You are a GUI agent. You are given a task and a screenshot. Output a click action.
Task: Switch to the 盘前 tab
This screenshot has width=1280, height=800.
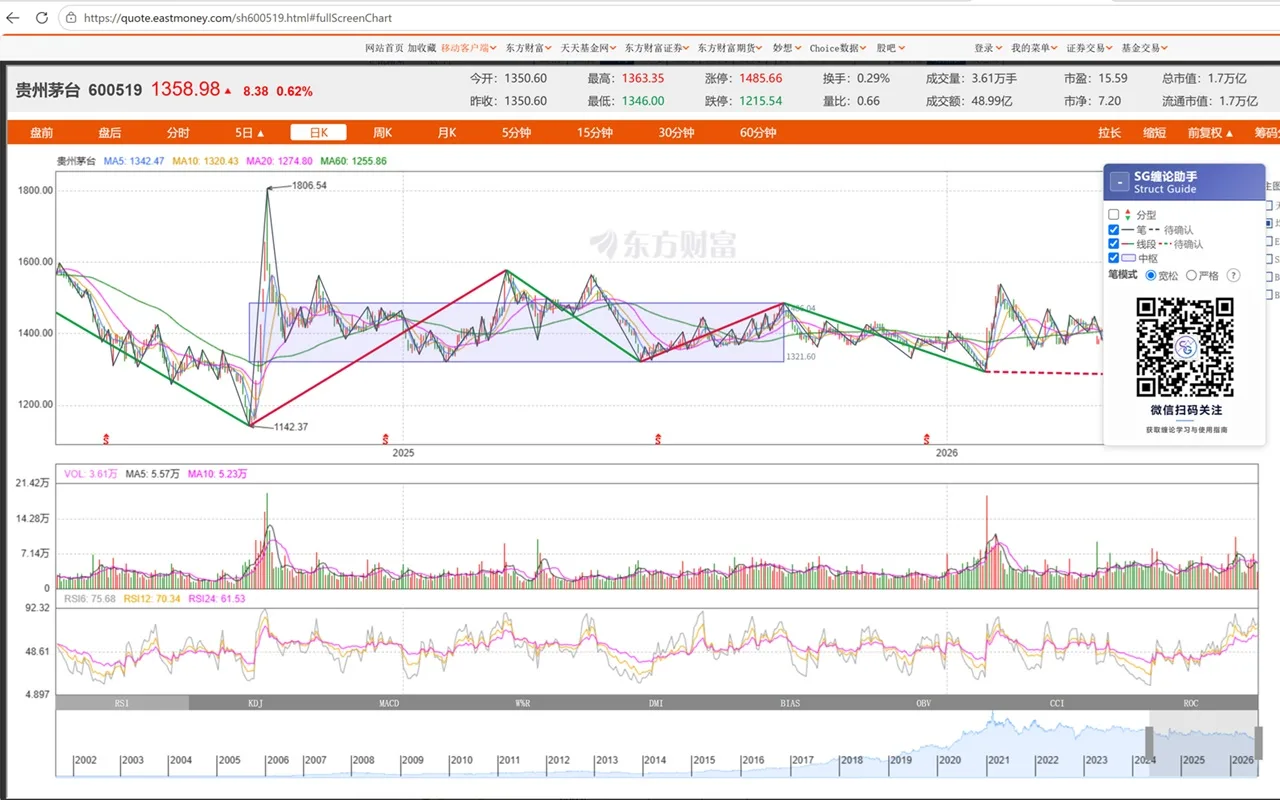click(42, 133)
